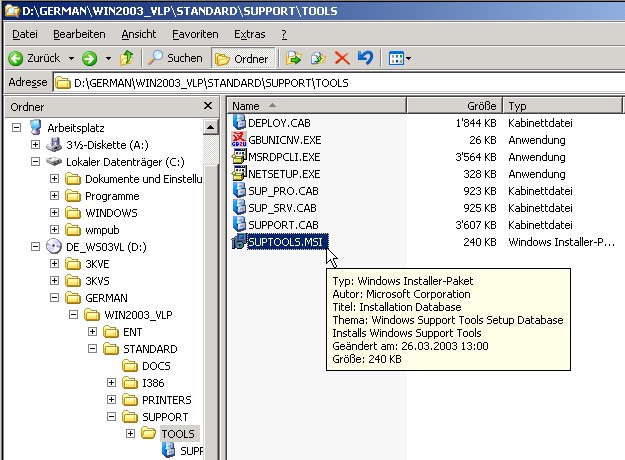Expand the Dokumente und Einstellungen folder node

(x=55, y=179)
